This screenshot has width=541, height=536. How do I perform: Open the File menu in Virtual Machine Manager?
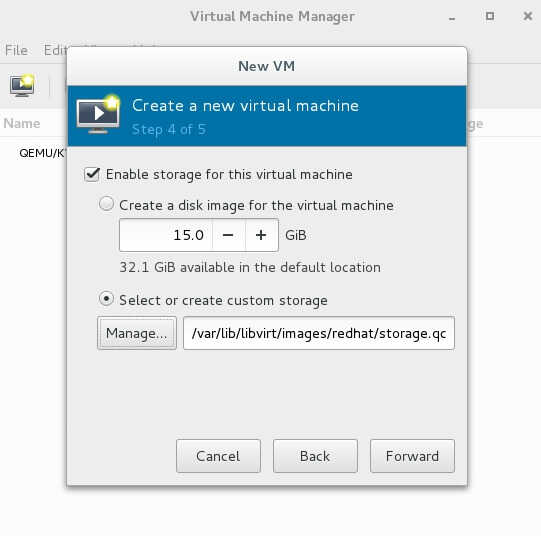[x=16, y=50]
